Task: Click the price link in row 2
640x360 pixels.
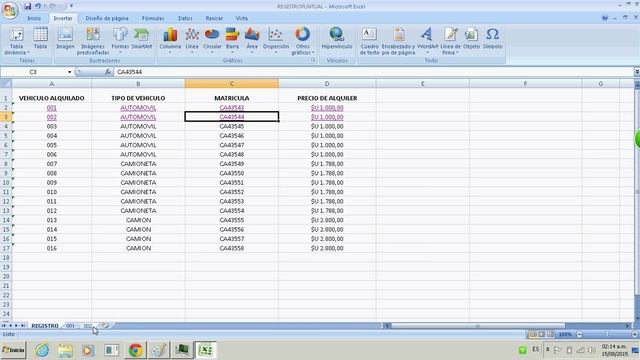Action: [x=327, y=108]
